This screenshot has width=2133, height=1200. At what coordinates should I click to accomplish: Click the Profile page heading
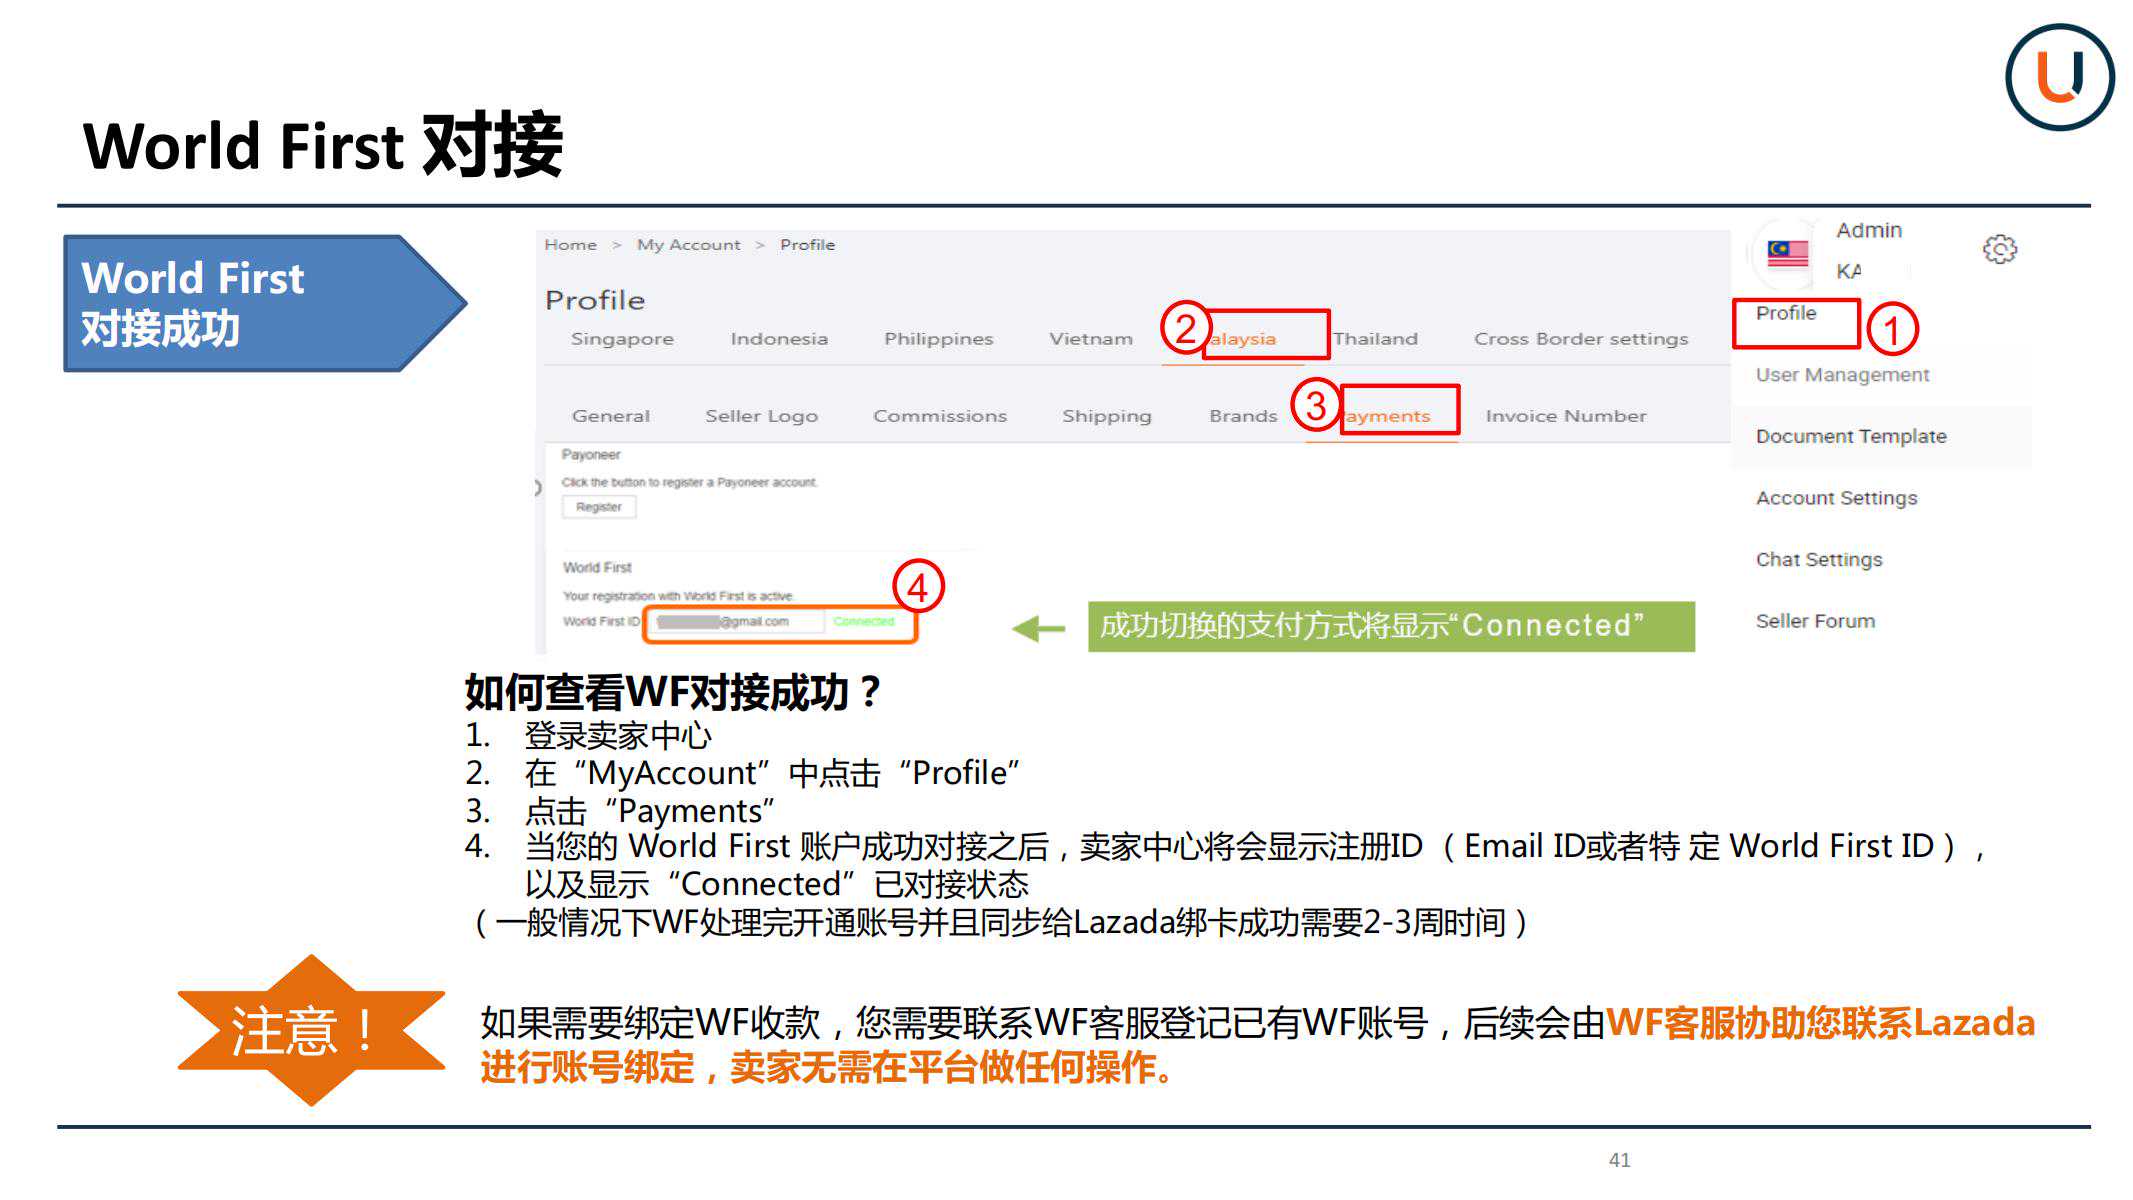[x=595, y=300]
